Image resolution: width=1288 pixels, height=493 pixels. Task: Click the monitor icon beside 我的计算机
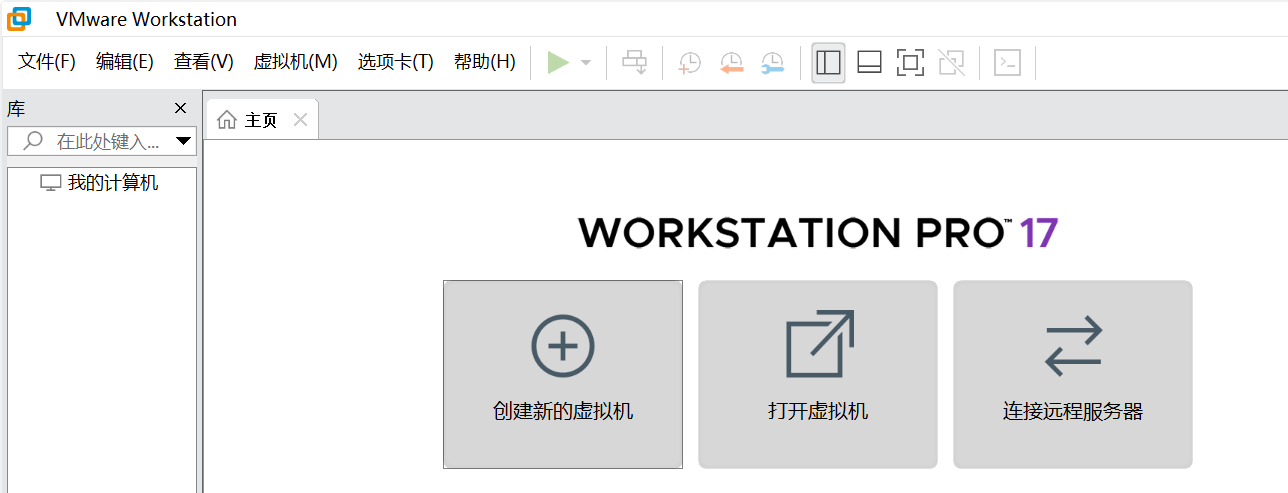pyautogui.click(x=50, y=183)
